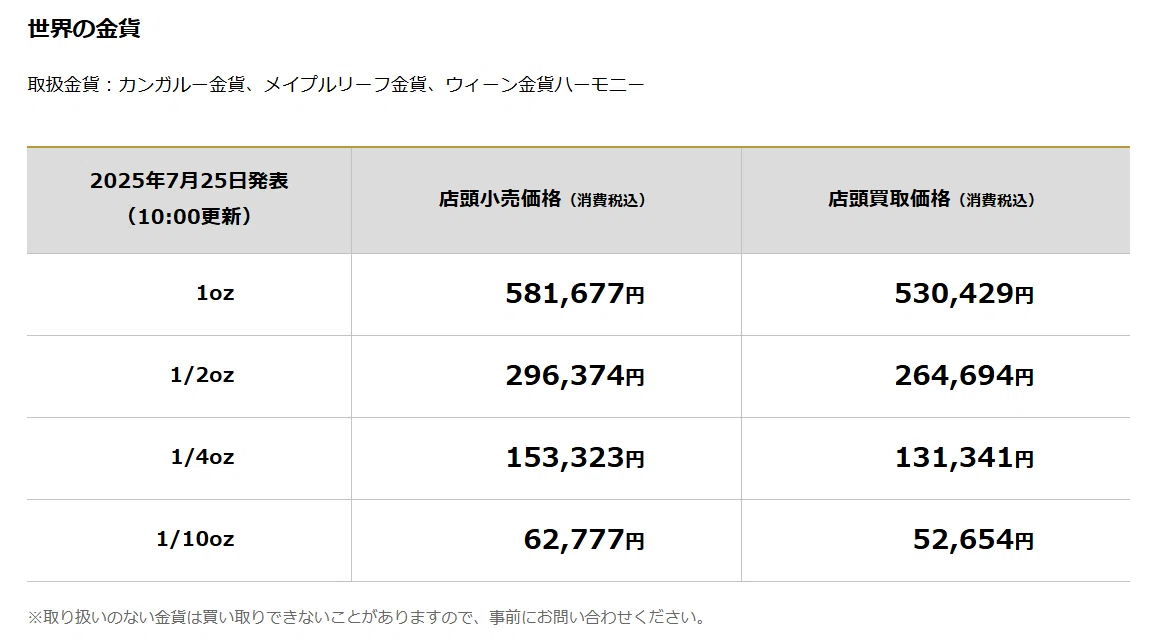
Task: Select the 1oz row label
Action: click(215, 294)
